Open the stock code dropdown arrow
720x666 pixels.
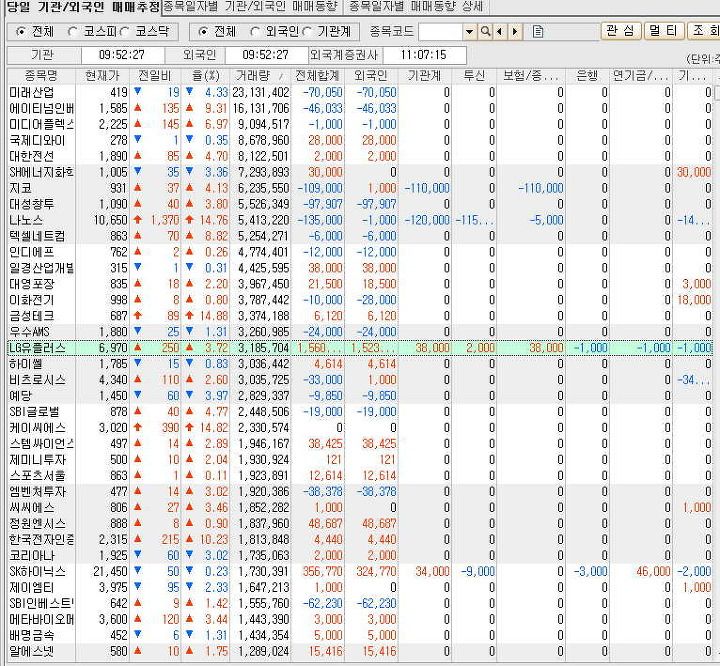[469, 32]
